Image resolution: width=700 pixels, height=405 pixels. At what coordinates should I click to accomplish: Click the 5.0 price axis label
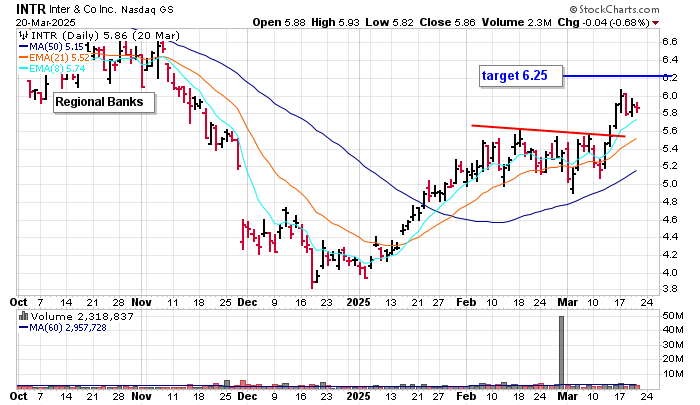(670, 184)
